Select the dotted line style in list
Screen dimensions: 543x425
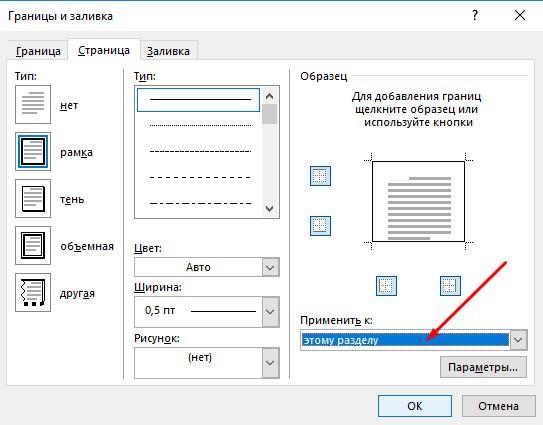200,125
